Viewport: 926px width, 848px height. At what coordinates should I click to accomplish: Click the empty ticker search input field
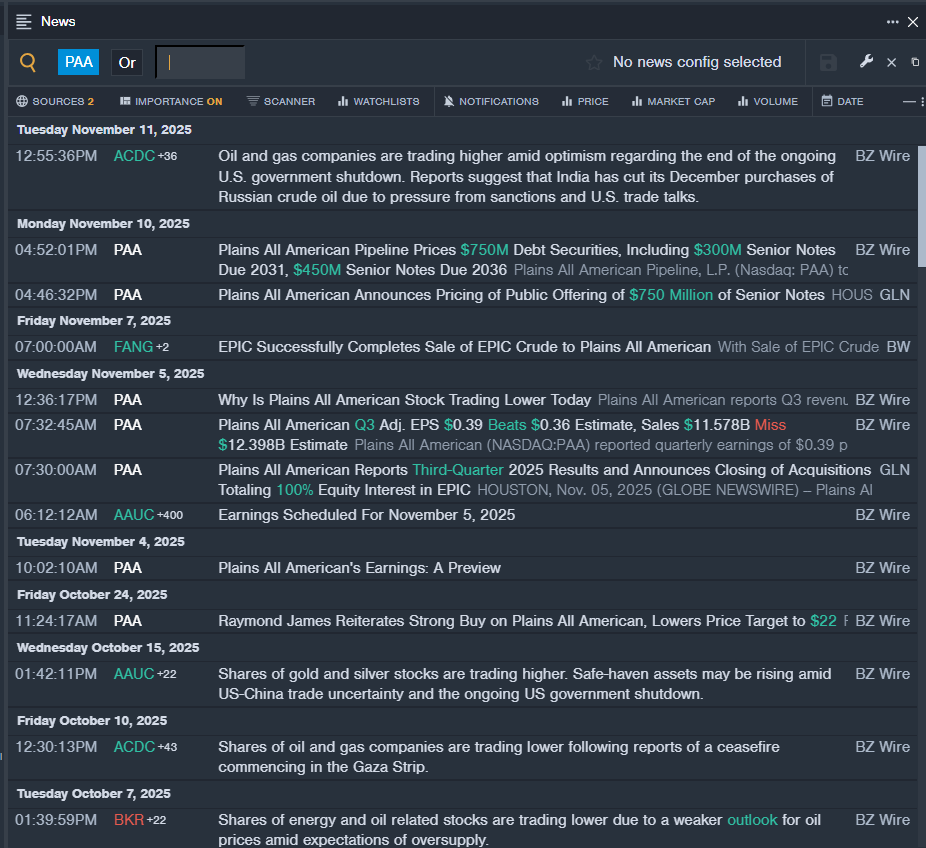click(x=200, y=62)
